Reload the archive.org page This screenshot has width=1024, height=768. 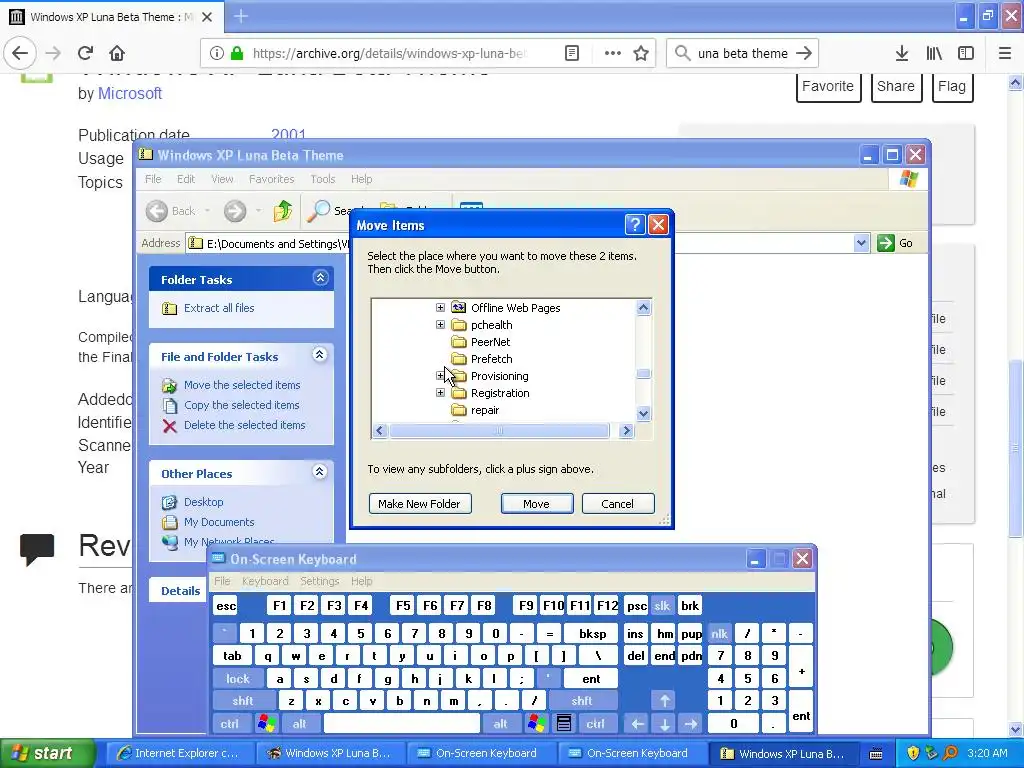85,53
